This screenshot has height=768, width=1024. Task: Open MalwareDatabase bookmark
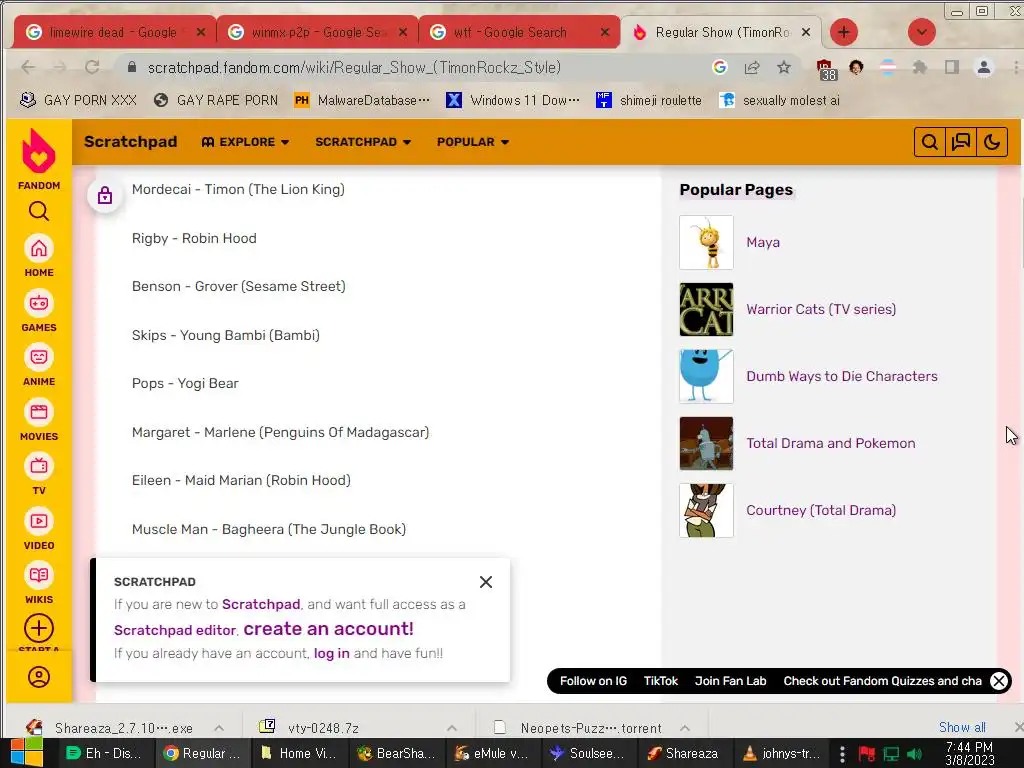(x=362, y=100)
